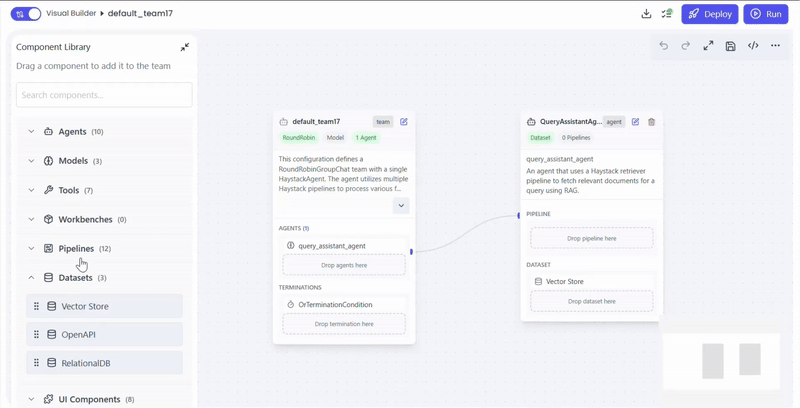Select the RelationalDB dataset component

coord(104,363)
